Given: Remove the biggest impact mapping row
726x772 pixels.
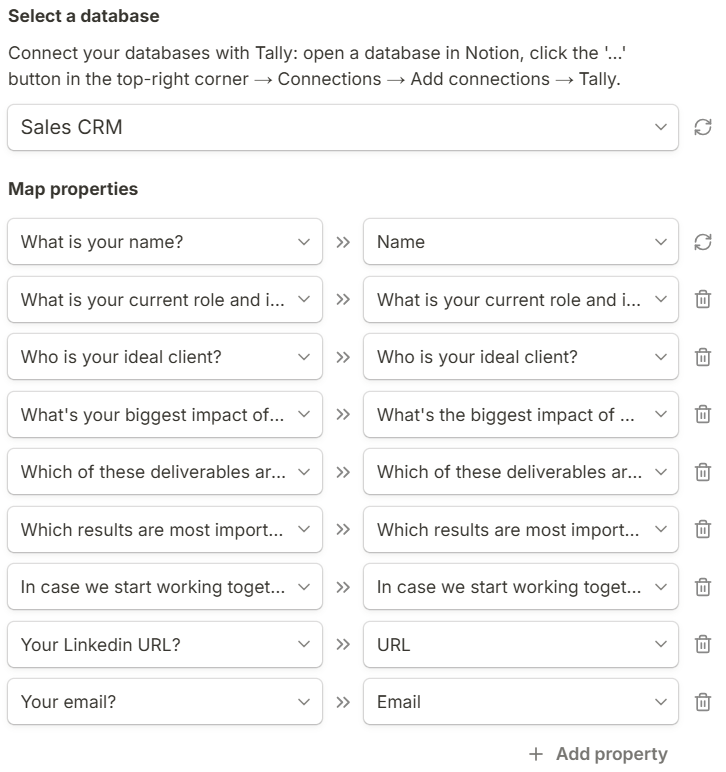Looking at the screenshot, I should (703, 414).
